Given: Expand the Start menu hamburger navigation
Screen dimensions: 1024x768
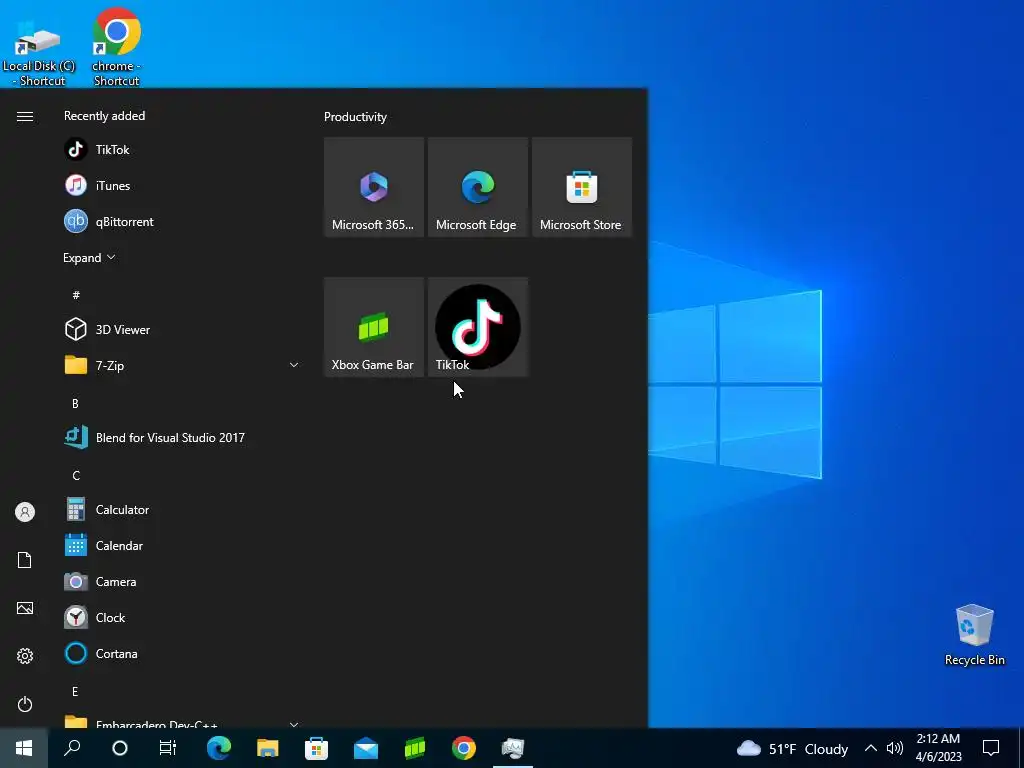Looking at the screenshot, I should 25,116.
